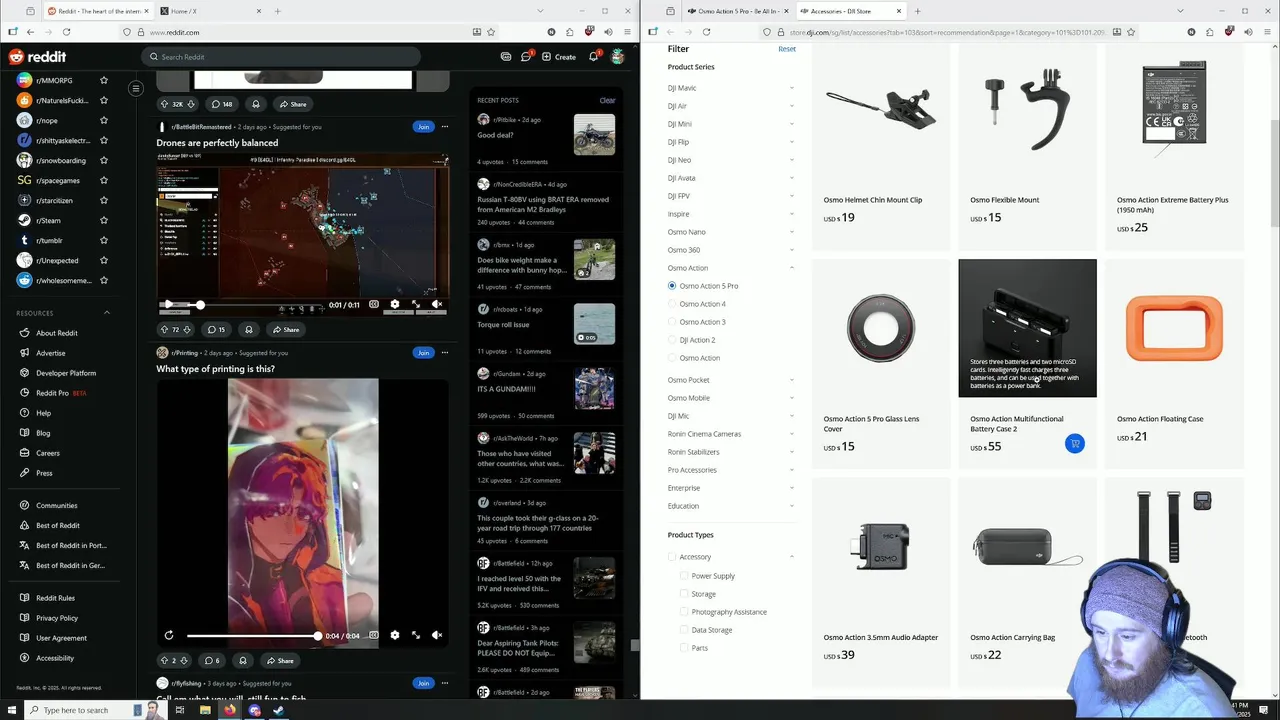Image resolution: width=1280 pixels, height=720 pixels.
Task: Check the Photography Assistance filter checkbox
Action: coord(684,612)
